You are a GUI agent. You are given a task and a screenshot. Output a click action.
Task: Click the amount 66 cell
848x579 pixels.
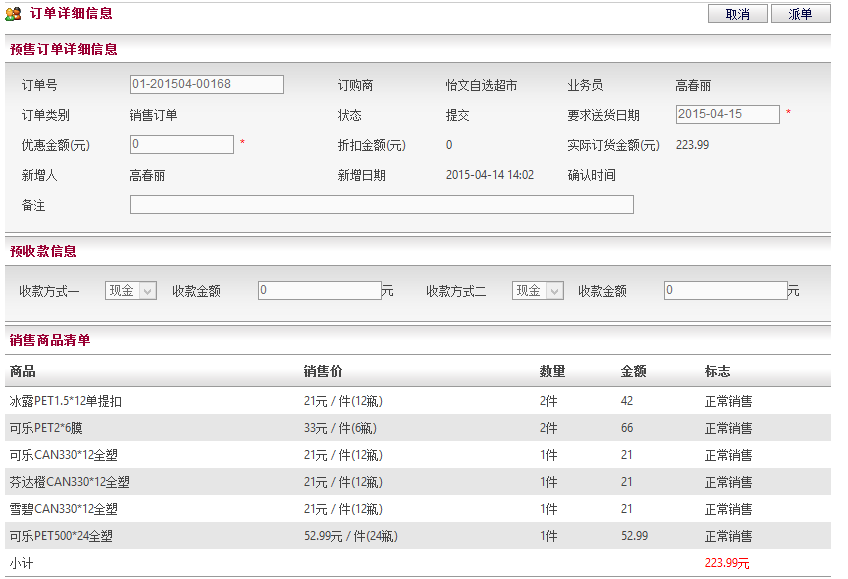point(627,428)
